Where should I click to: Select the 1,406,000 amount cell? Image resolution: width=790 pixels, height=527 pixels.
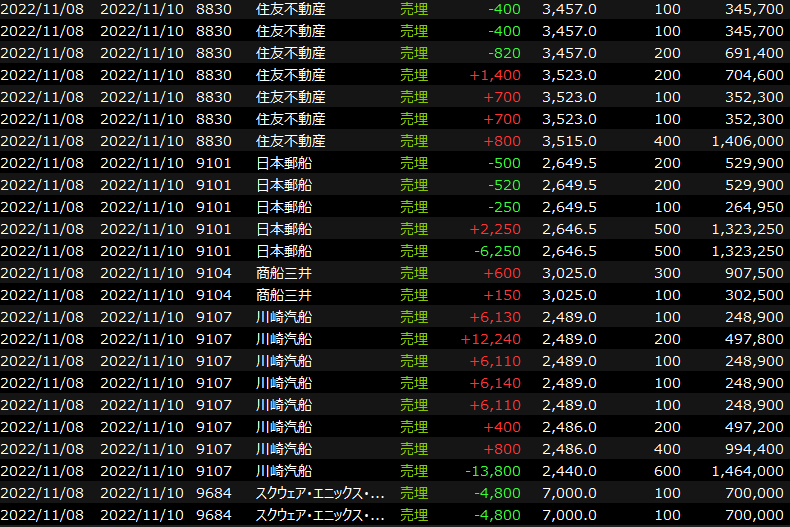[x=743, y=141]
